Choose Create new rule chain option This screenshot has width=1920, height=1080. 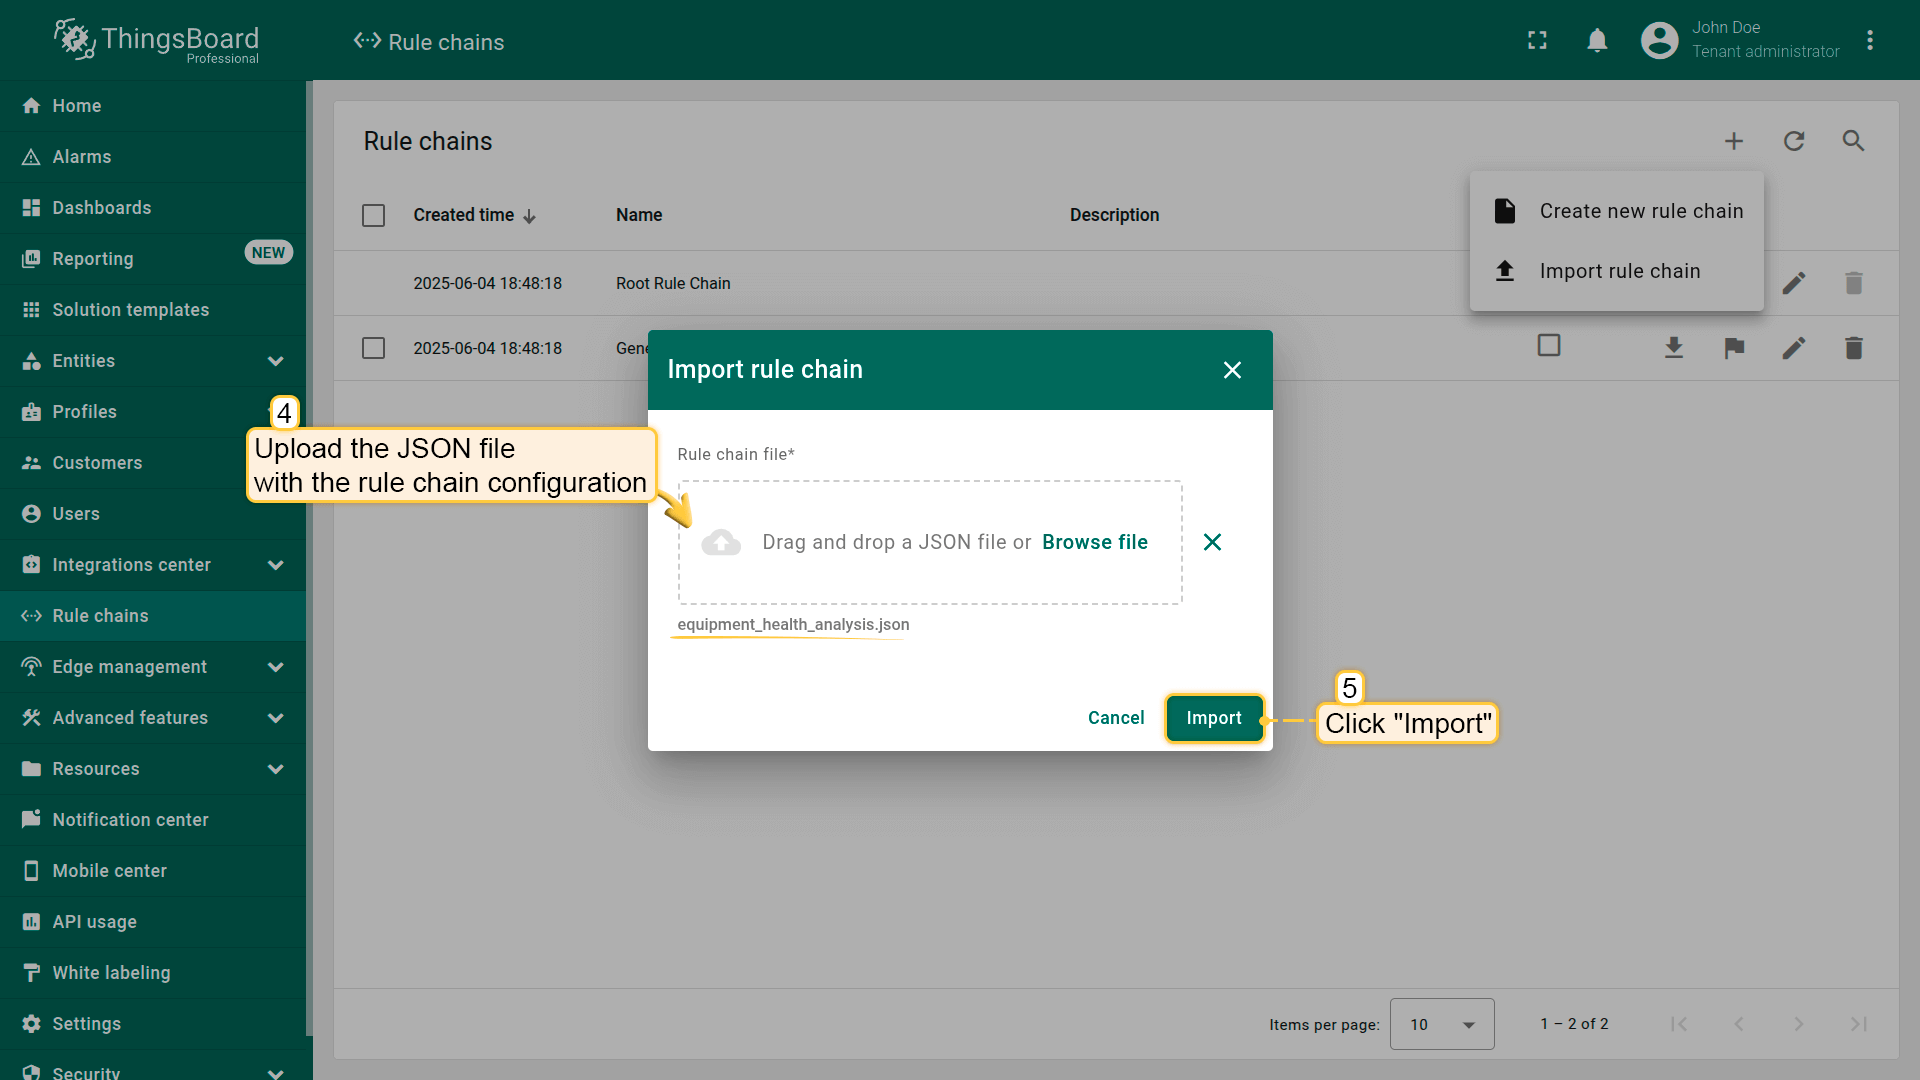(x=1640, y=211)
